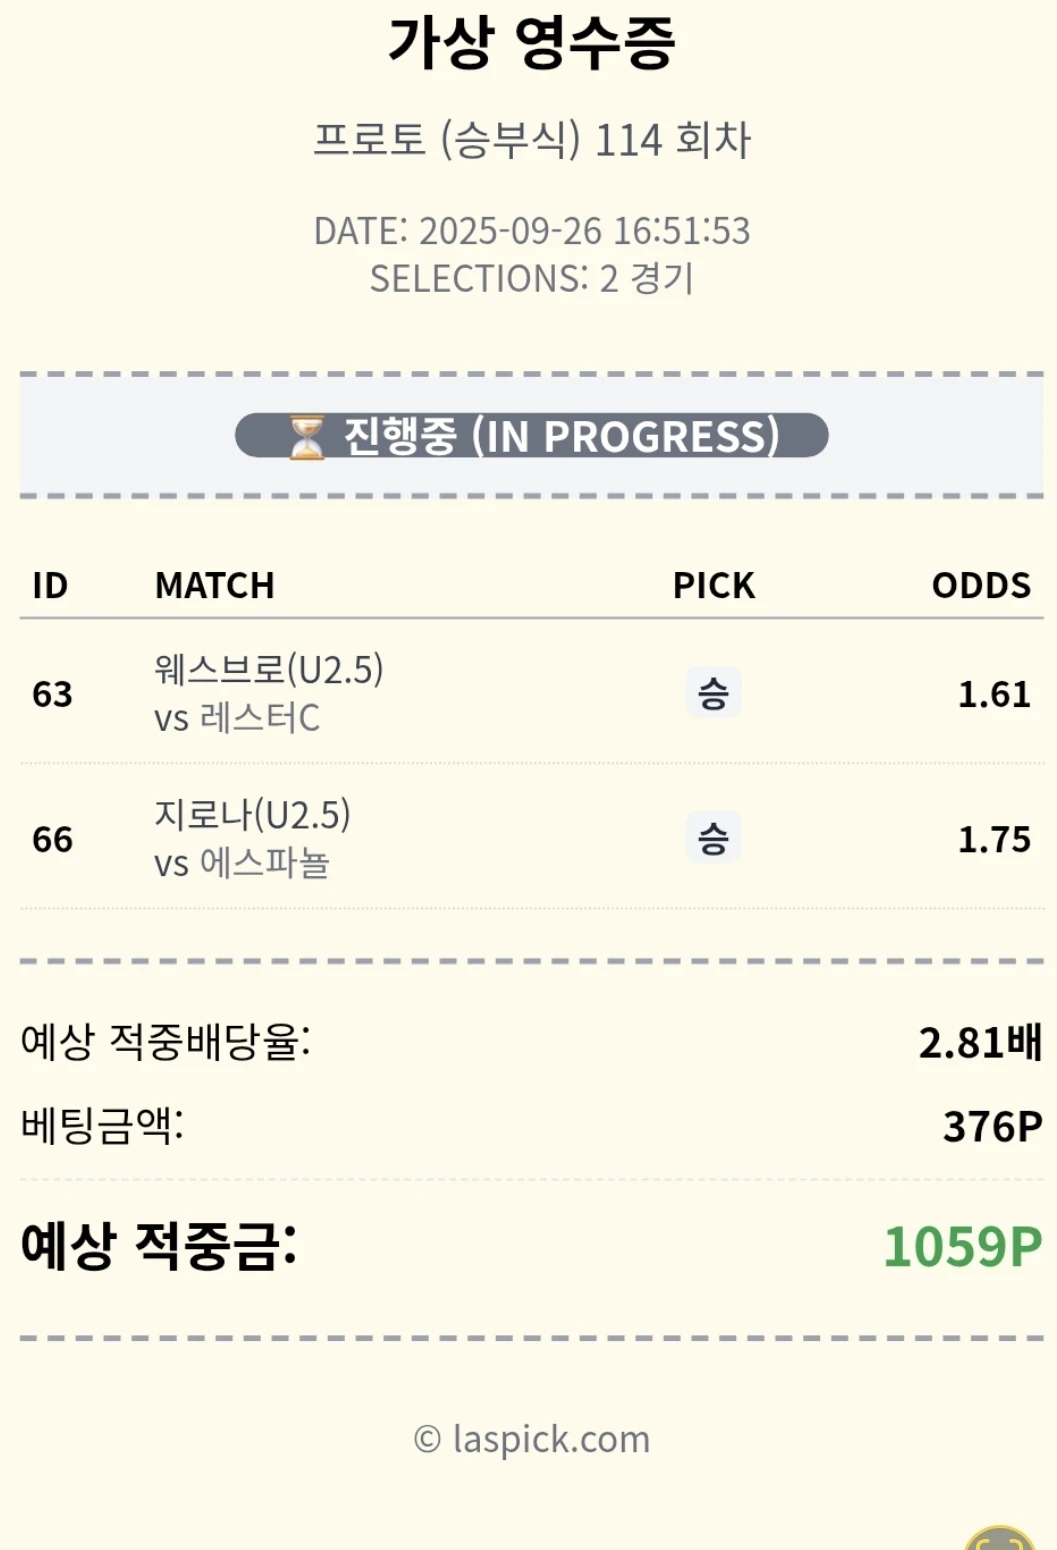
Task: Click the receipt DATE timestamp line
Action: point(532,231)
